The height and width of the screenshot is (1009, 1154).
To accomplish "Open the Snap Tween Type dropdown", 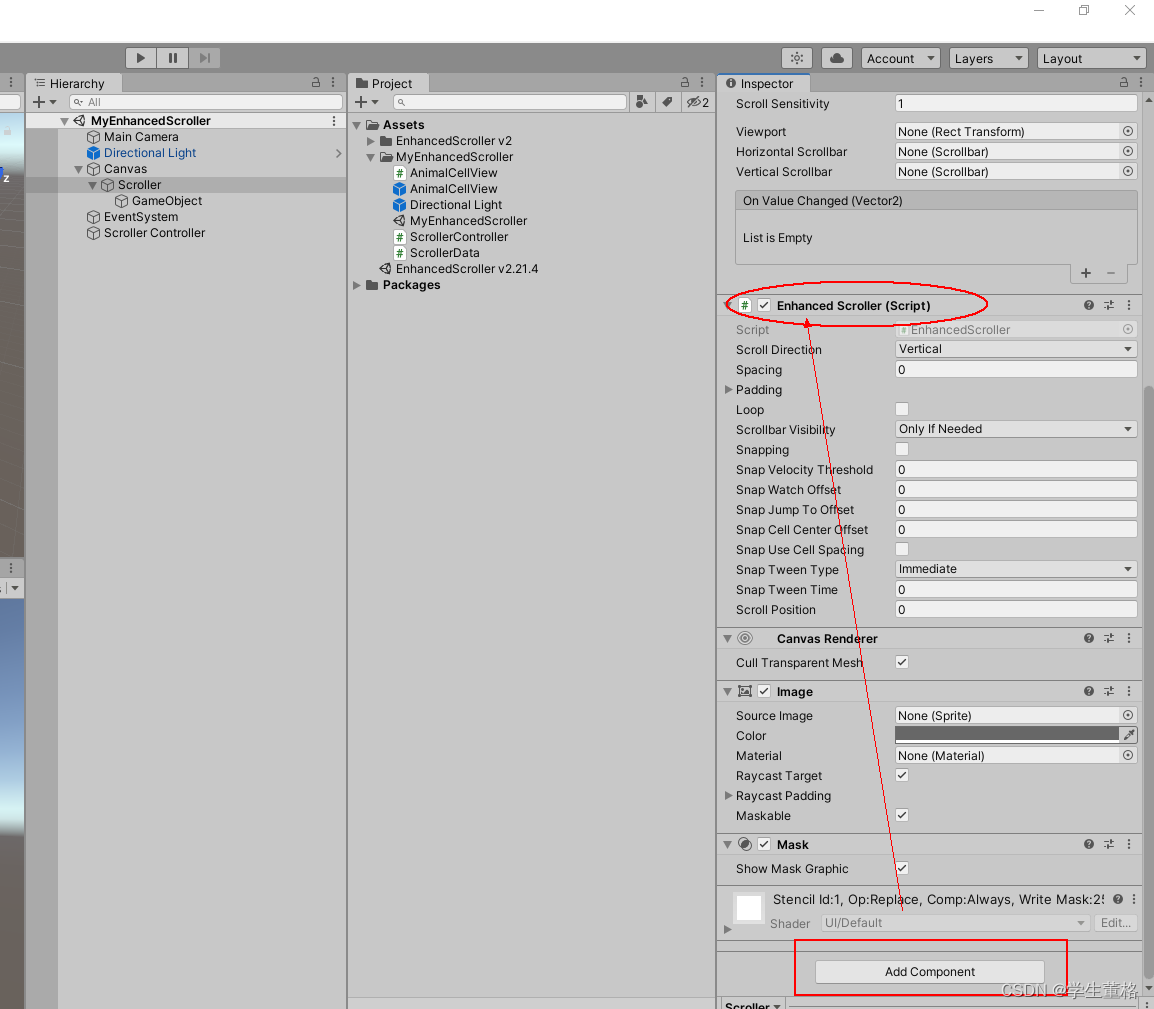I will pyautogui.click(x=1015, y=569).
